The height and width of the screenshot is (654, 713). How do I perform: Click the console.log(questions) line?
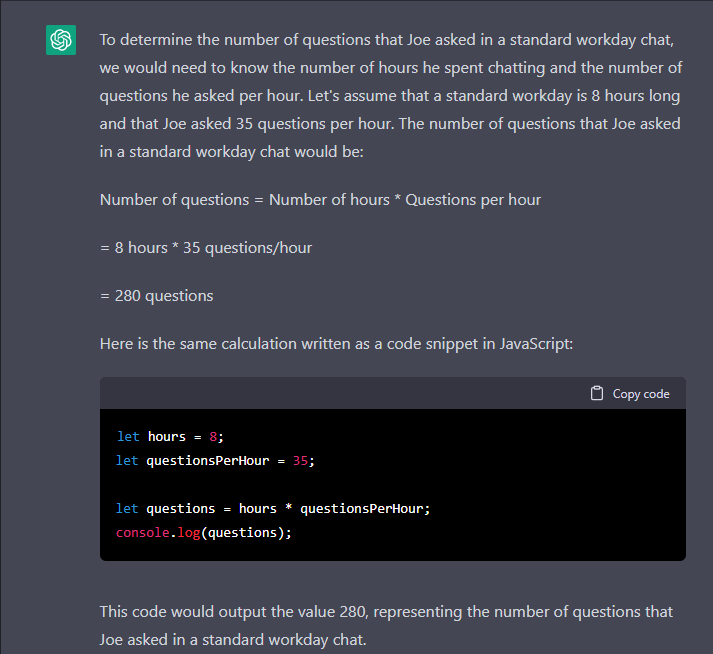pyautogui.click(x=204, y=533)
